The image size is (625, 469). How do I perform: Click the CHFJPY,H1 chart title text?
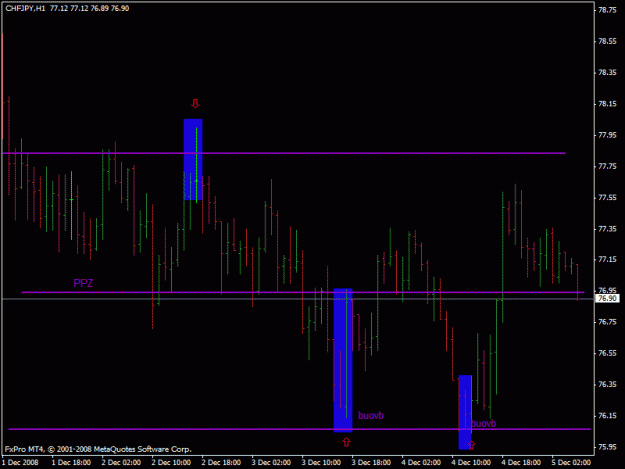click(25, 8)
